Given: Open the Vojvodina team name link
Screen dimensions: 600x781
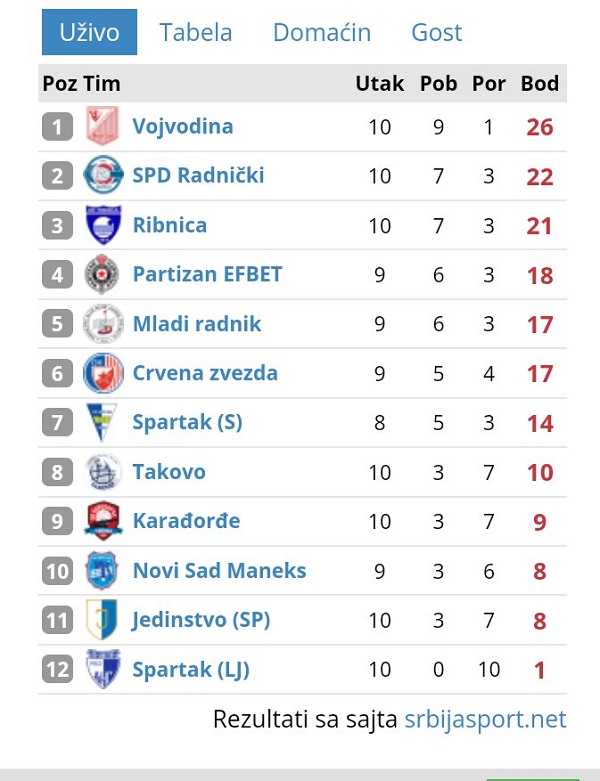Looking at the screenshot, I should (x=183, y=127).
